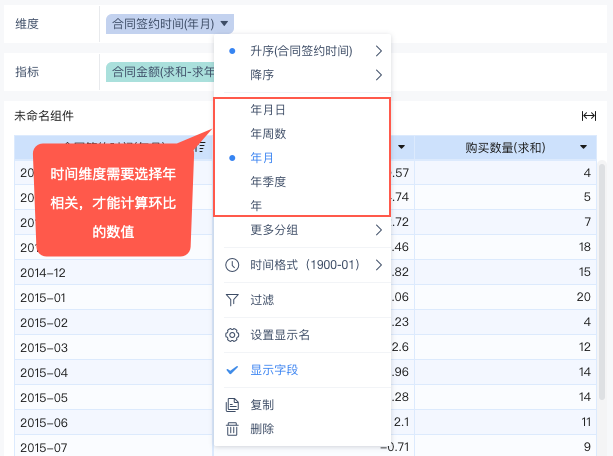The image size is (613, 456).
Task: Click the 未命名组件 component title
Action: click(44, 116)
